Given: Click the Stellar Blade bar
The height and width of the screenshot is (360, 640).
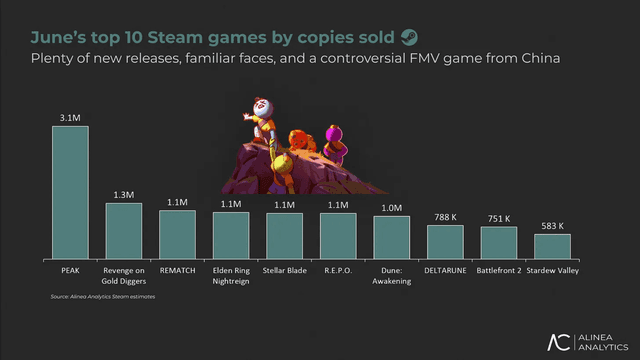Looking at the screenshot, I should click(284, 236).
